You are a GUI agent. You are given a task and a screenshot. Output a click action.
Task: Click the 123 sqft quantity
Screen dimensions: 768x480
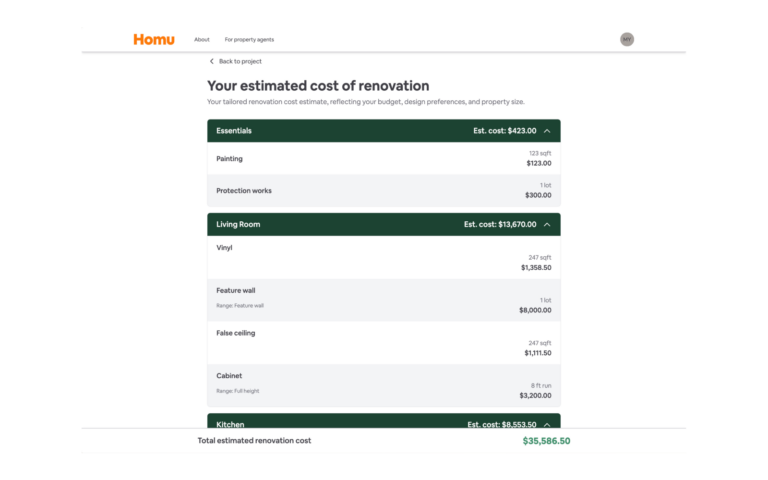540,153
